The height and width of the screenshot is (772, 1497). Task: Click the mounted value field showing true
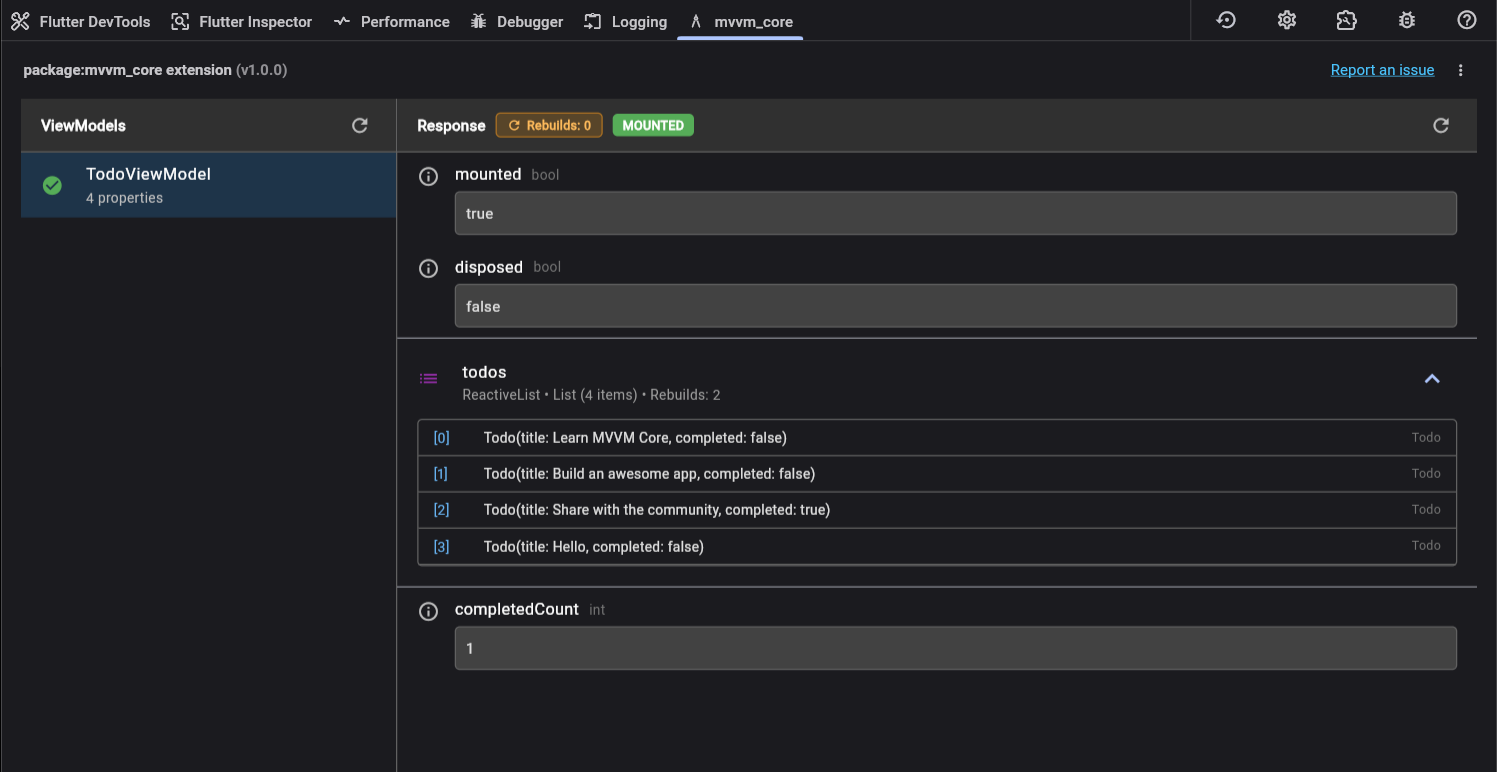pos(955,213)
